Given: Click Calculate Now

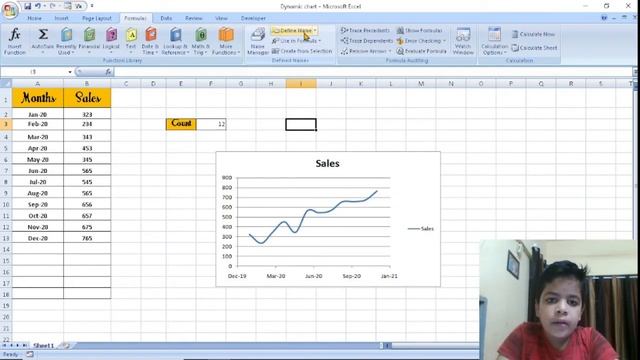Looking at the screenshot, I should tap(533, 34).
